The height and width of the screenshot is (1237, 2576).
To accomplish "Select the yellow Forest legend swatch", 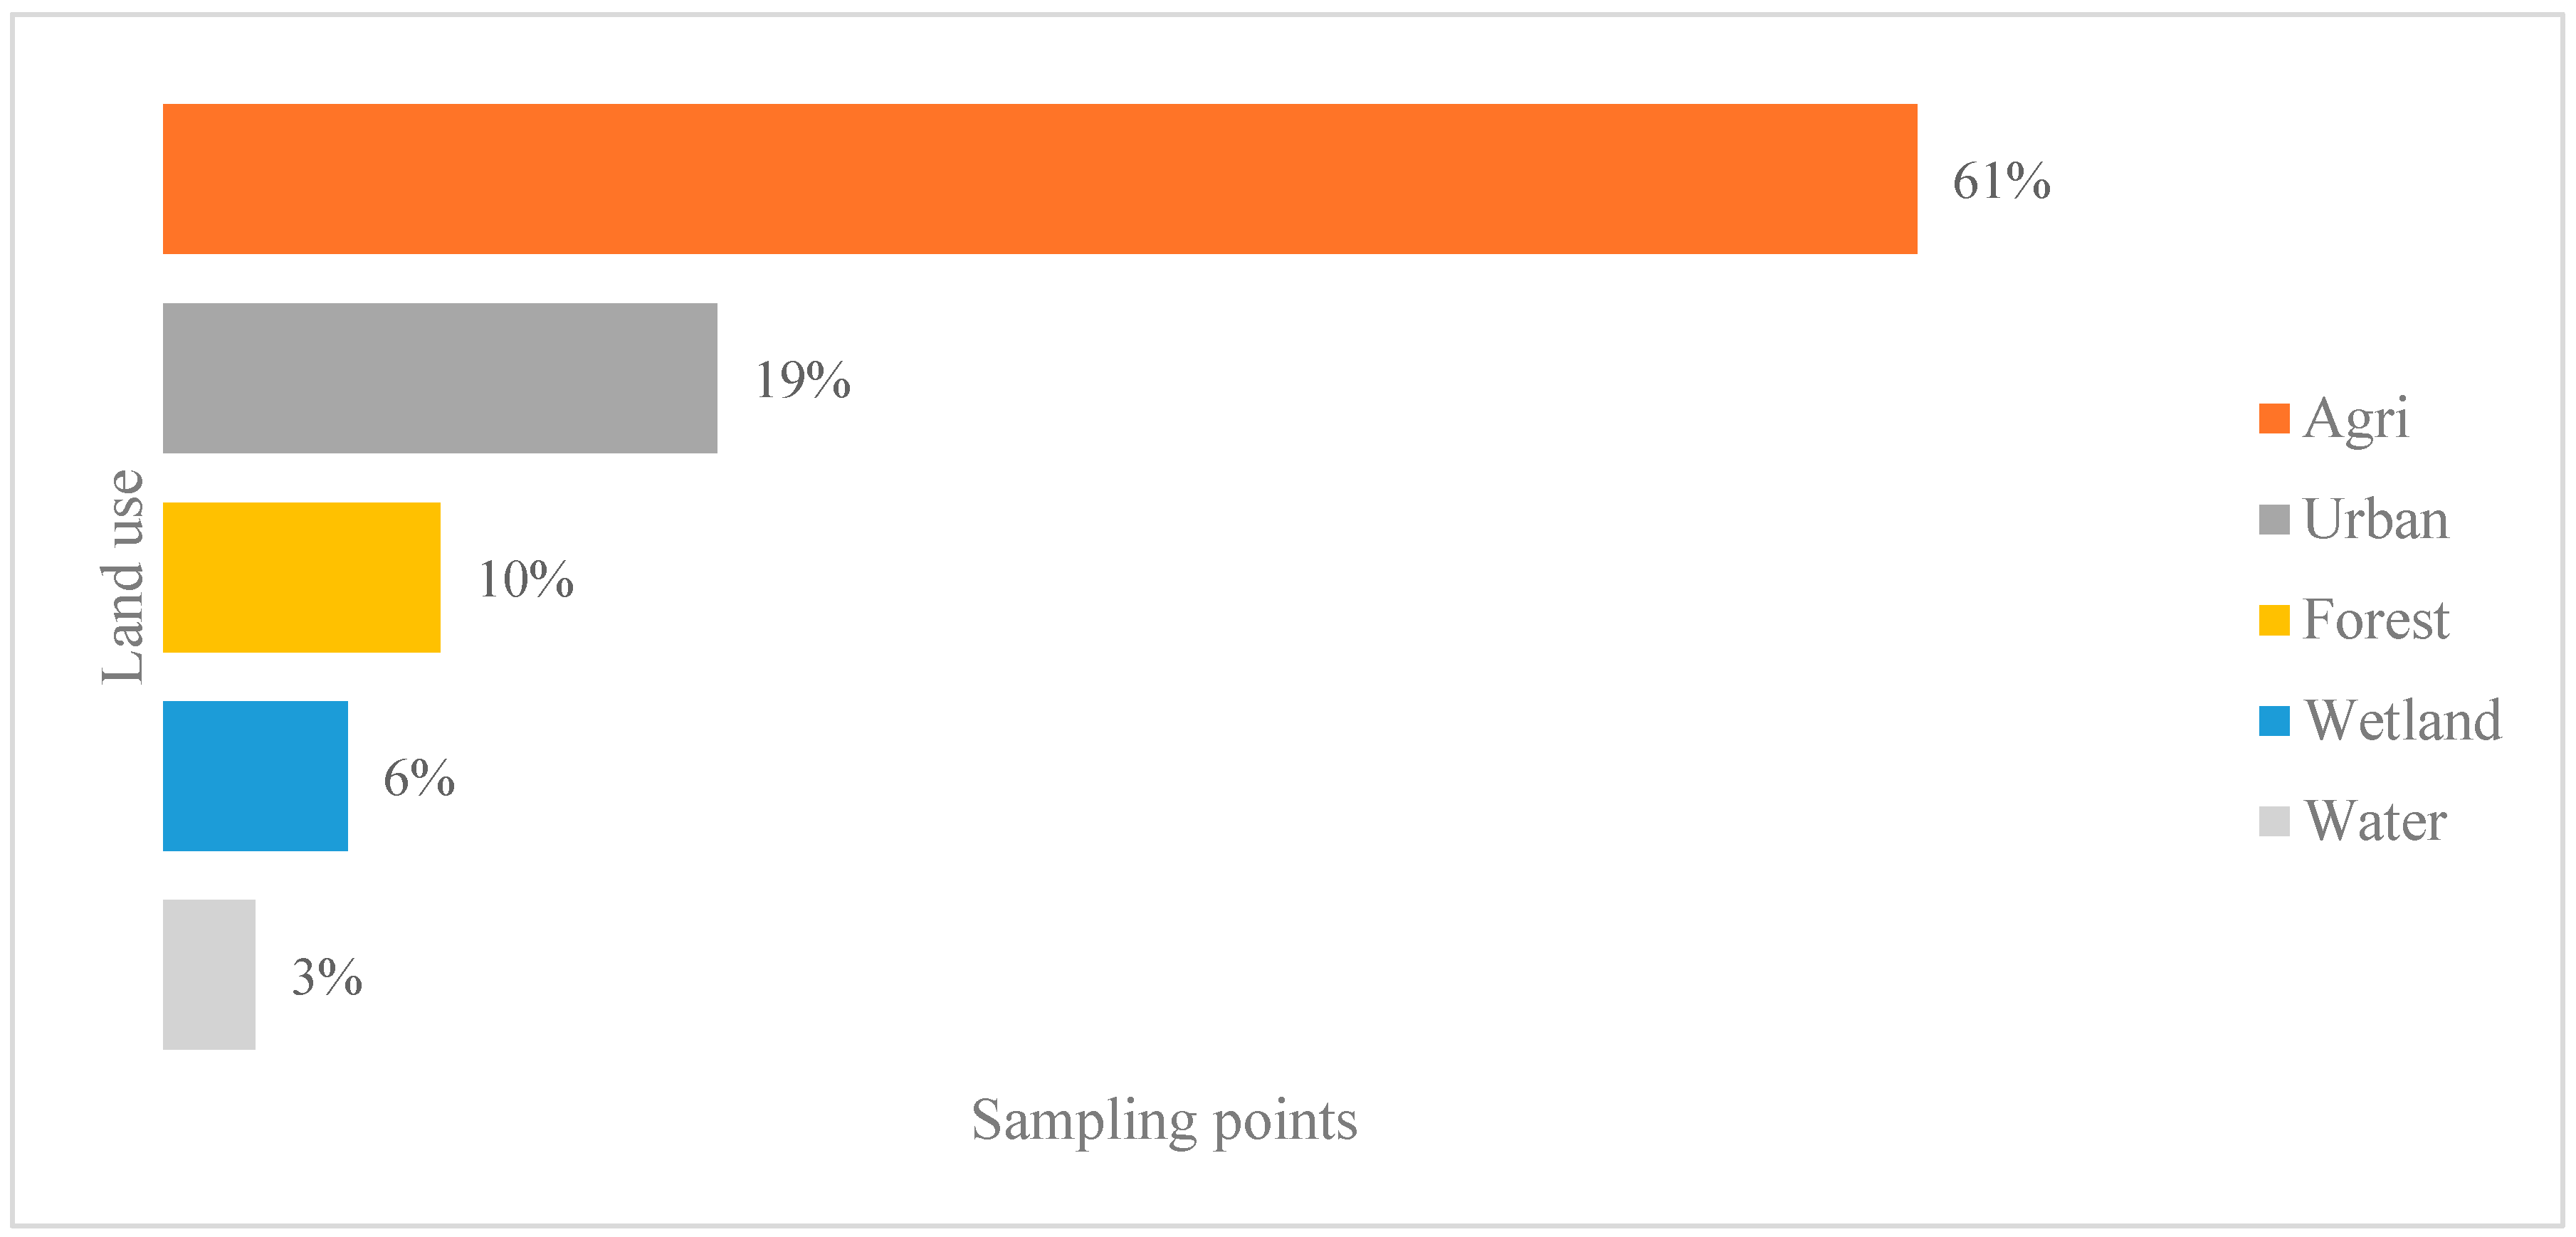I will [2273, 620].
